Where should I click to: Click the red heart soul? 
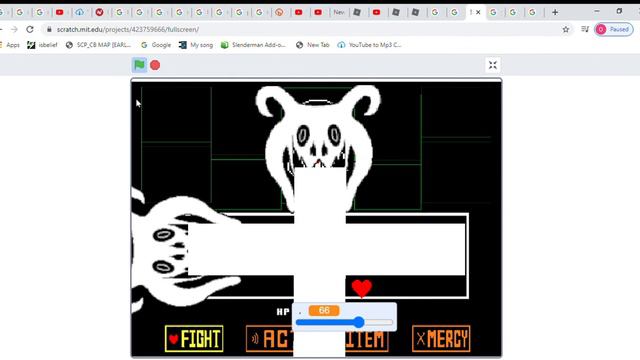click(362, 288)
